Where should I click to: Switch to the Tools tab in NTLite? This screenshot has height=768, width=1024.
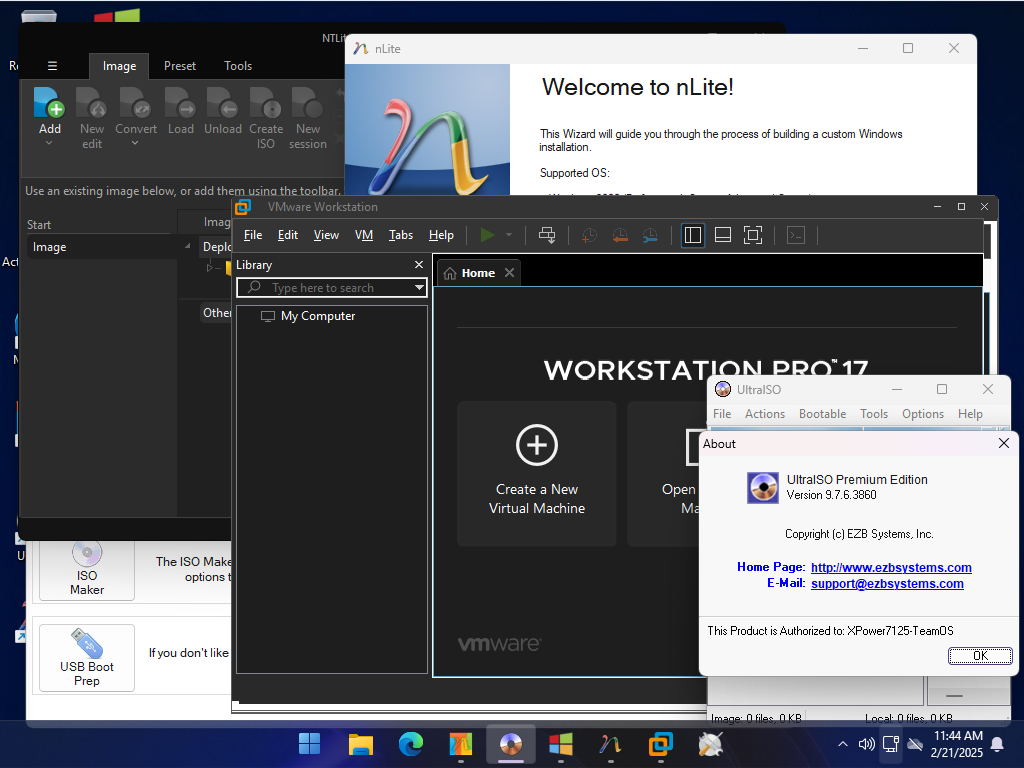point(238,66)
